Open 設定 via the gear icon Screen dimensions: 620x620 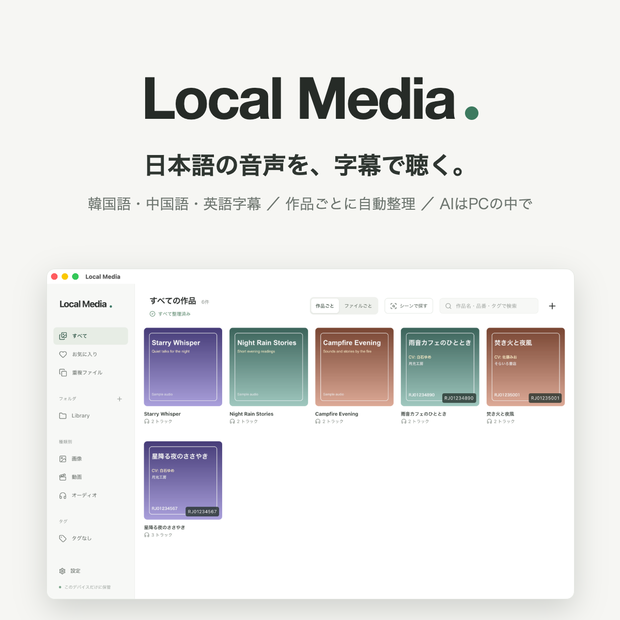tap(62, 571)
